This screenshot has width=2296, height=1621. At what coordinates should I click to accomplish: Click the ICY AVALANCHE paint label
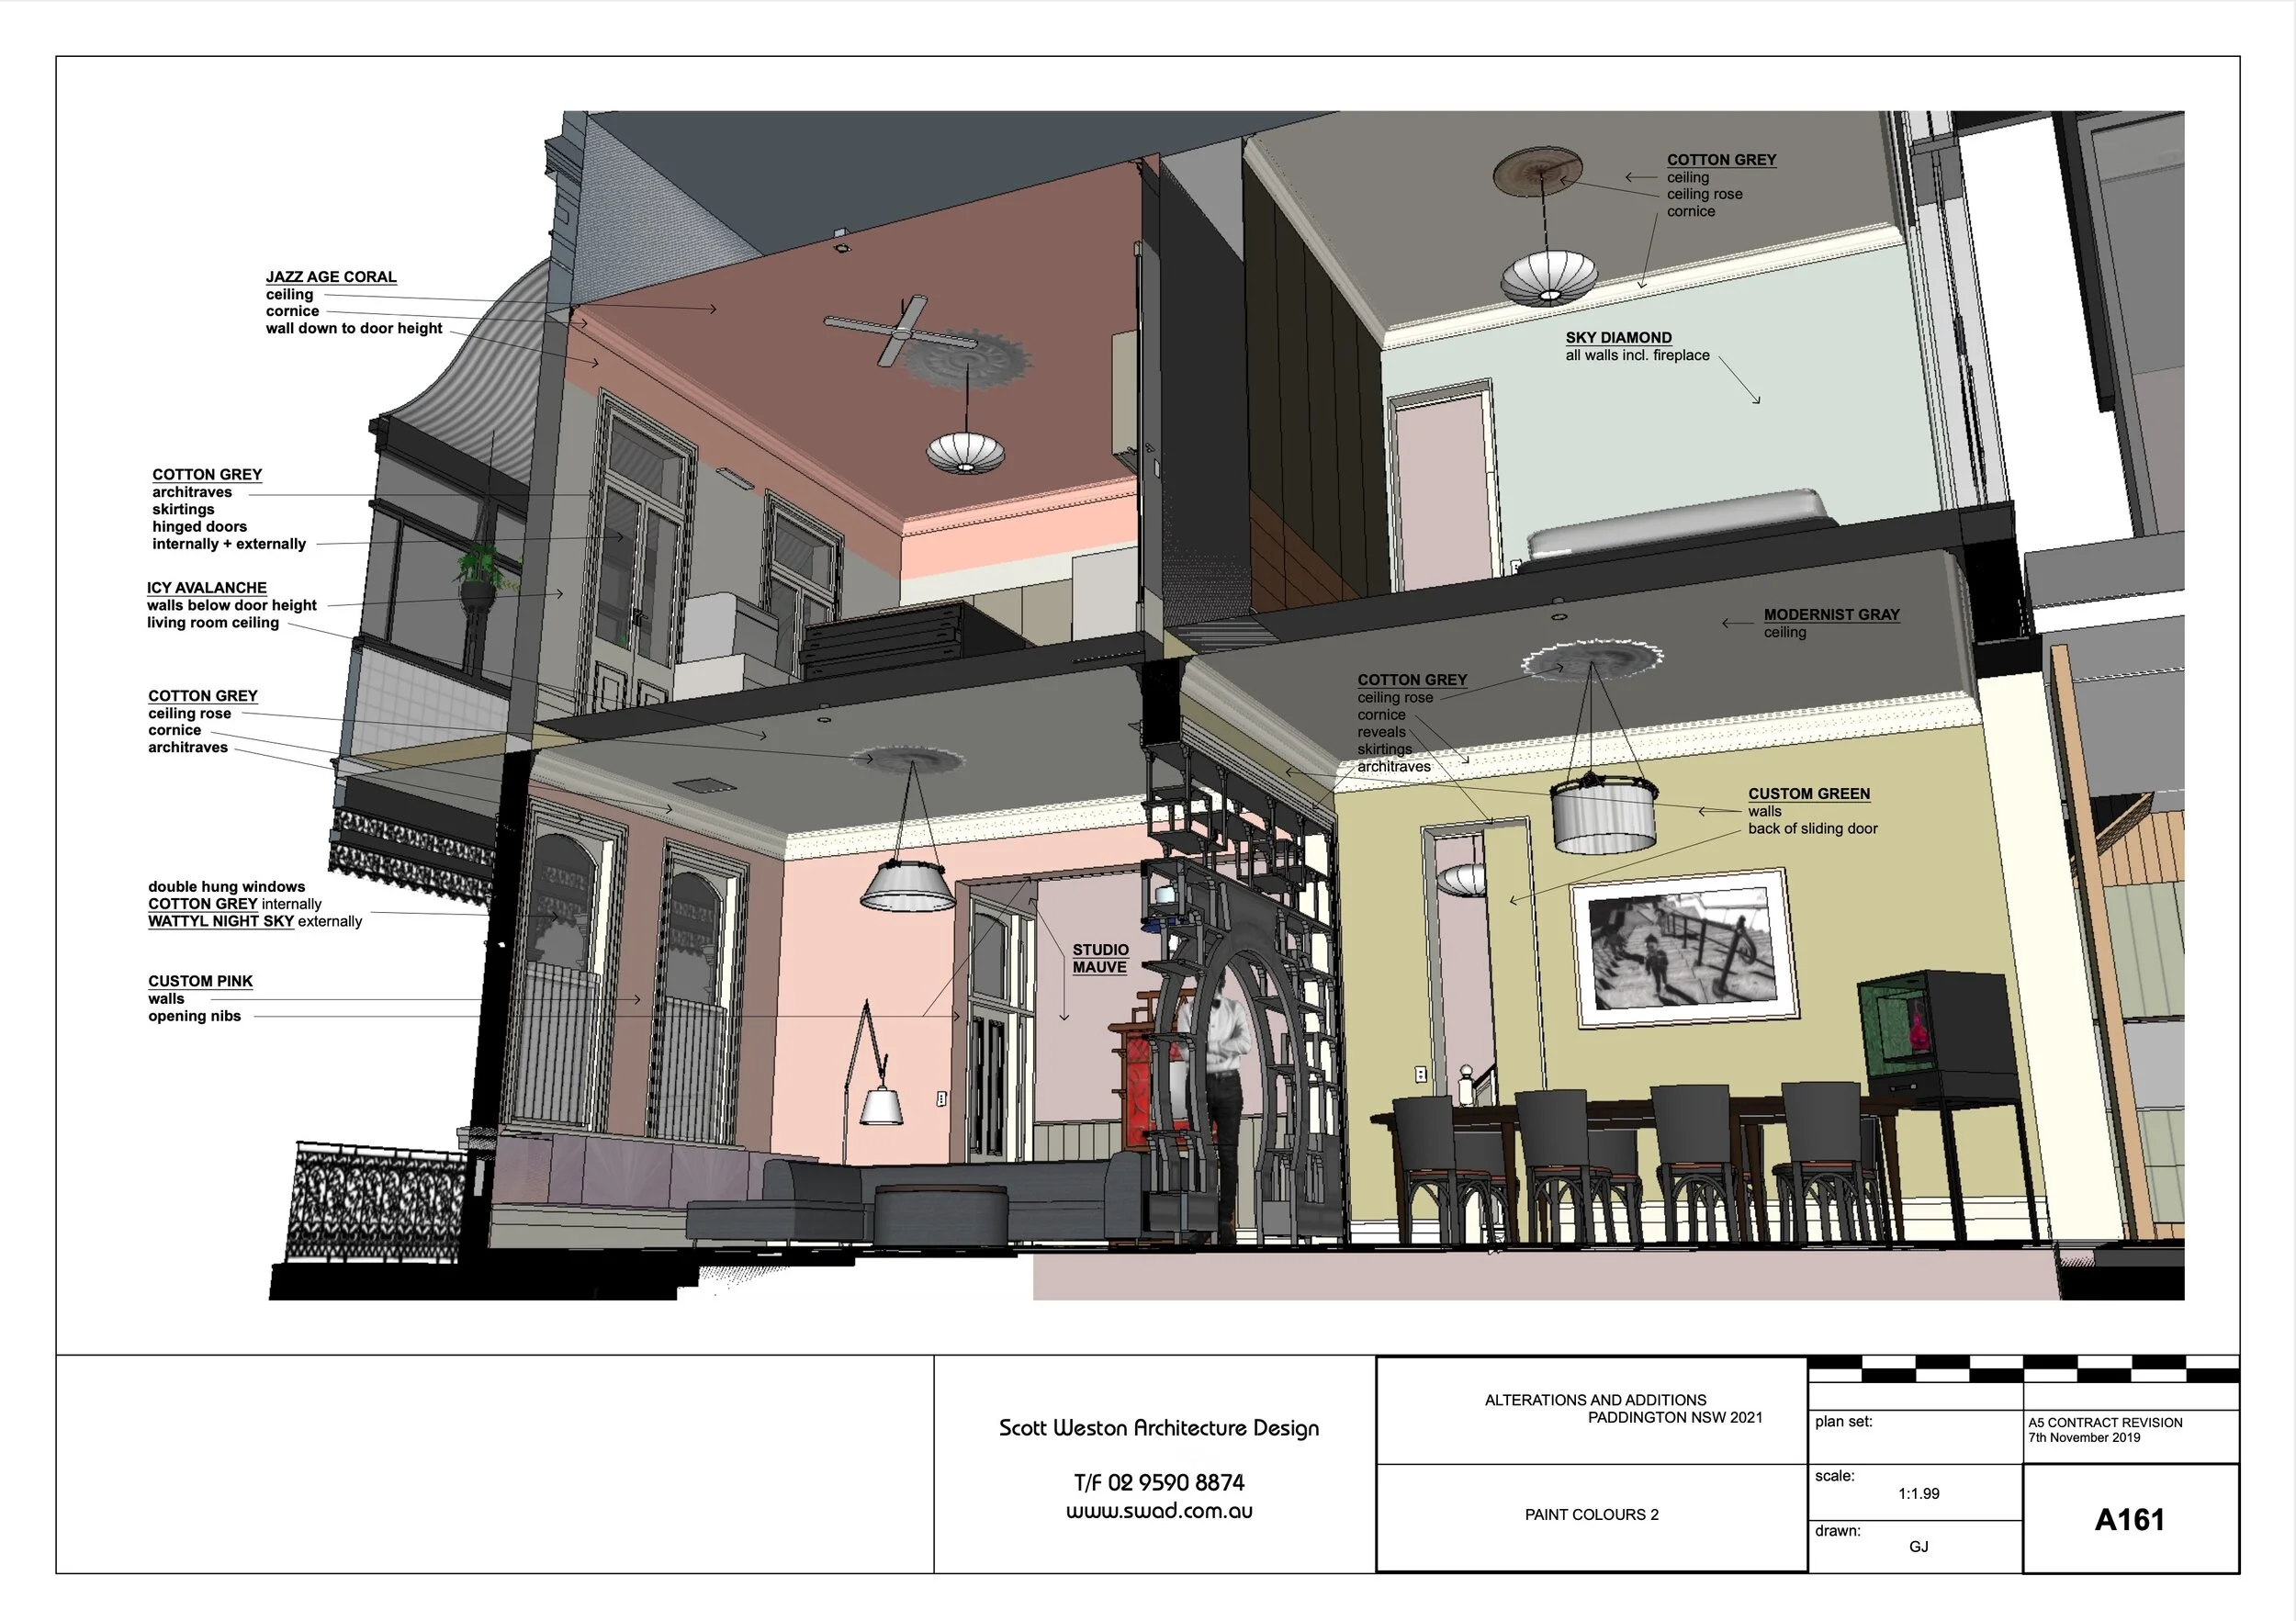pos(207,588)
